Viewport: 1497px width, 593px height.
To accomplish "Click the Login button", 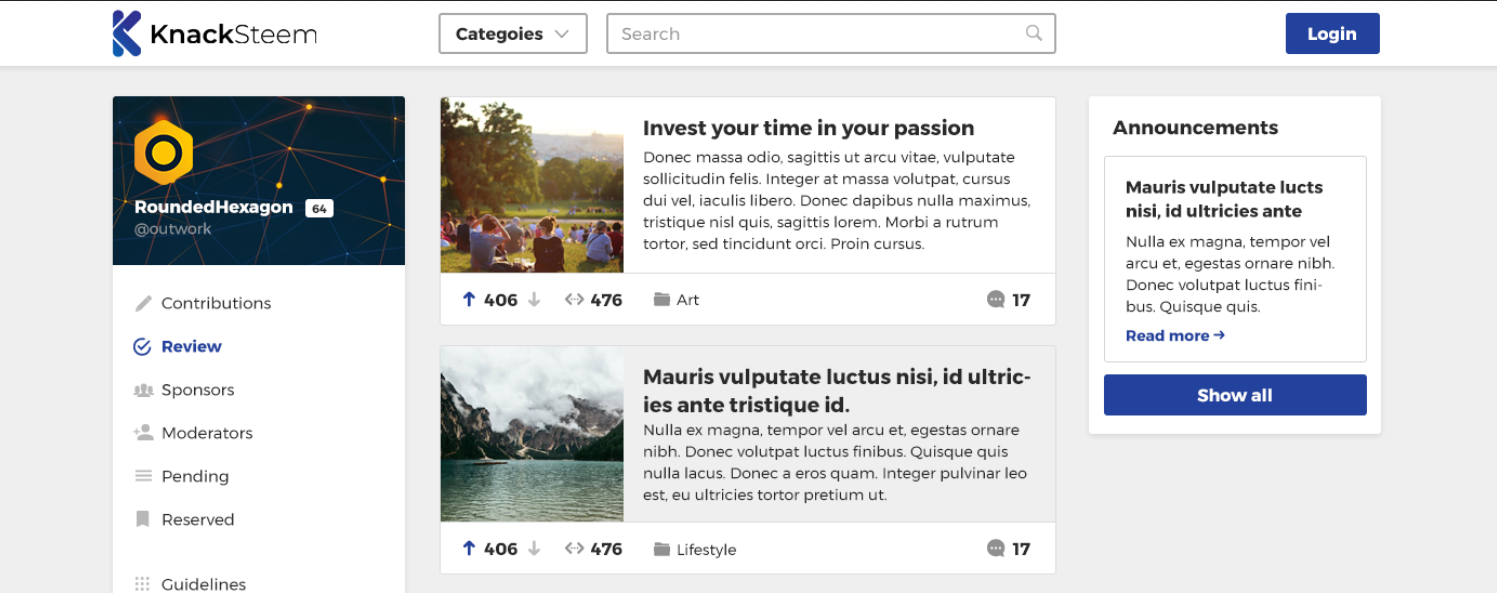I will (1332, 34).
